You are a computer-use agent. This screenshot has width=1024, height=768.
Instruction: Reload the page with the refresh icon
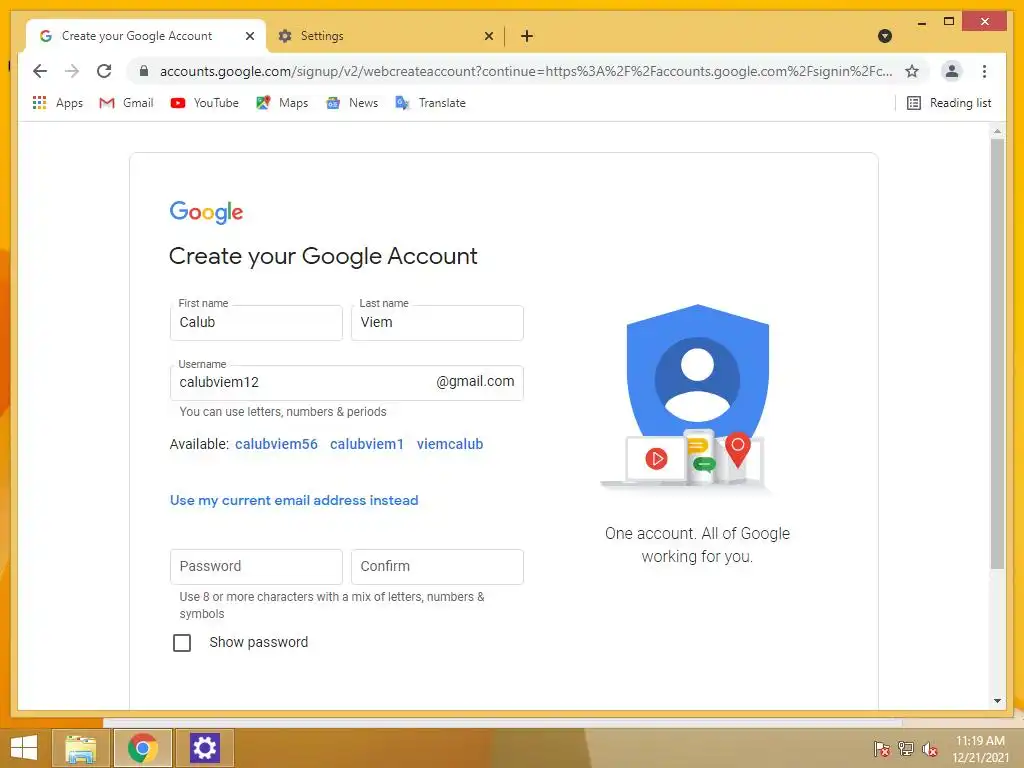(104, 71)
